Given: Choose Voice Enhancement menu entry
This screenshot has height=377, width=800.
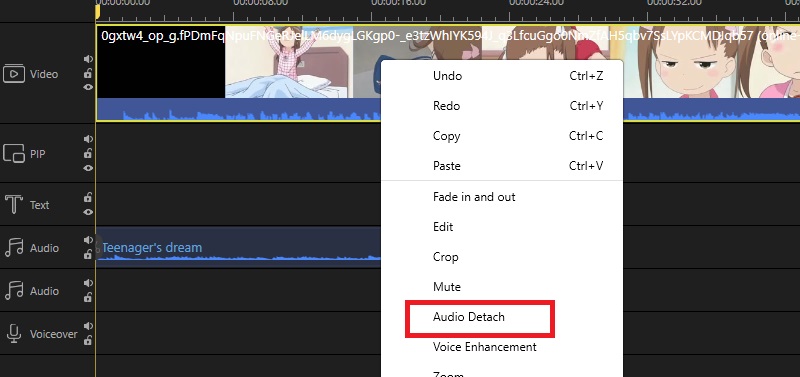Looking at the screenshot, I should [x=502, y=347].
